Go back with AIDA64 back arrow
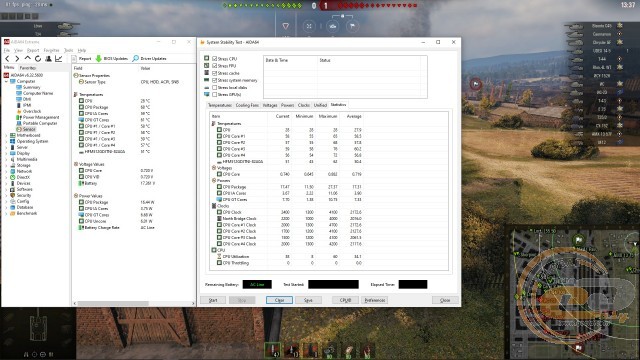This screenshot has height=360, width=640. click(7, 59)
